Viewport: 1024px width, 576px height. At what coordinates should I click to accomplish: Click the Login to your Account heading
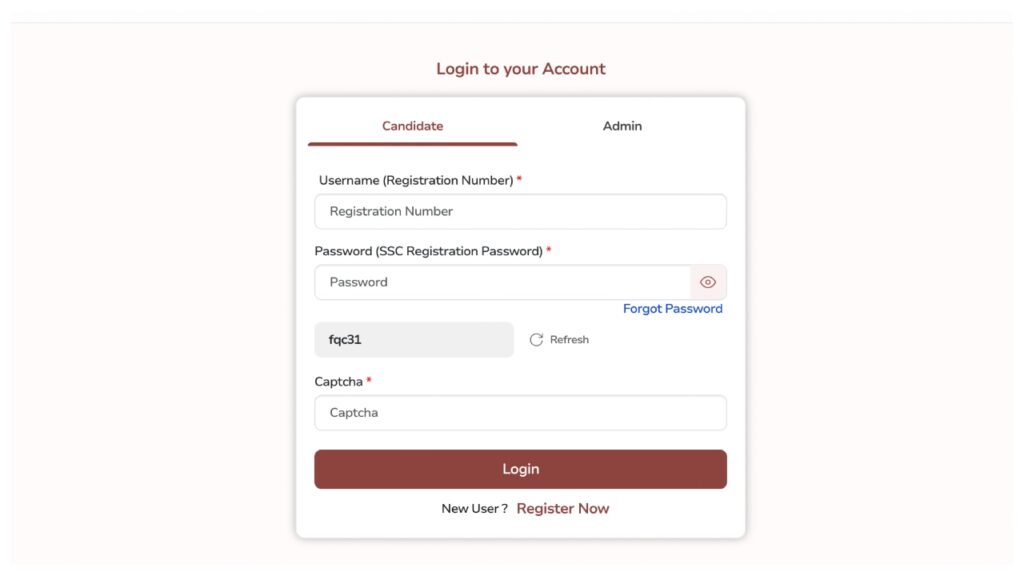click(x=520, y=68)
